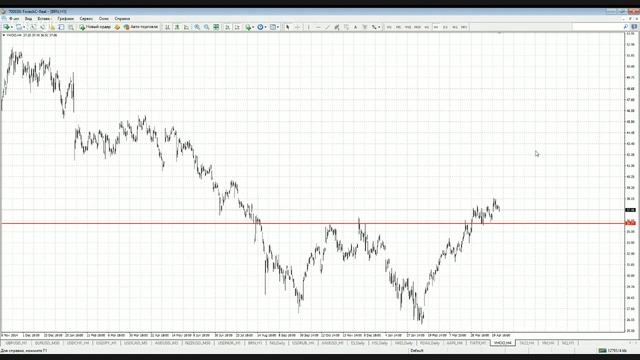Click the connection status indicator in status bar

click(x=613, y=351)
